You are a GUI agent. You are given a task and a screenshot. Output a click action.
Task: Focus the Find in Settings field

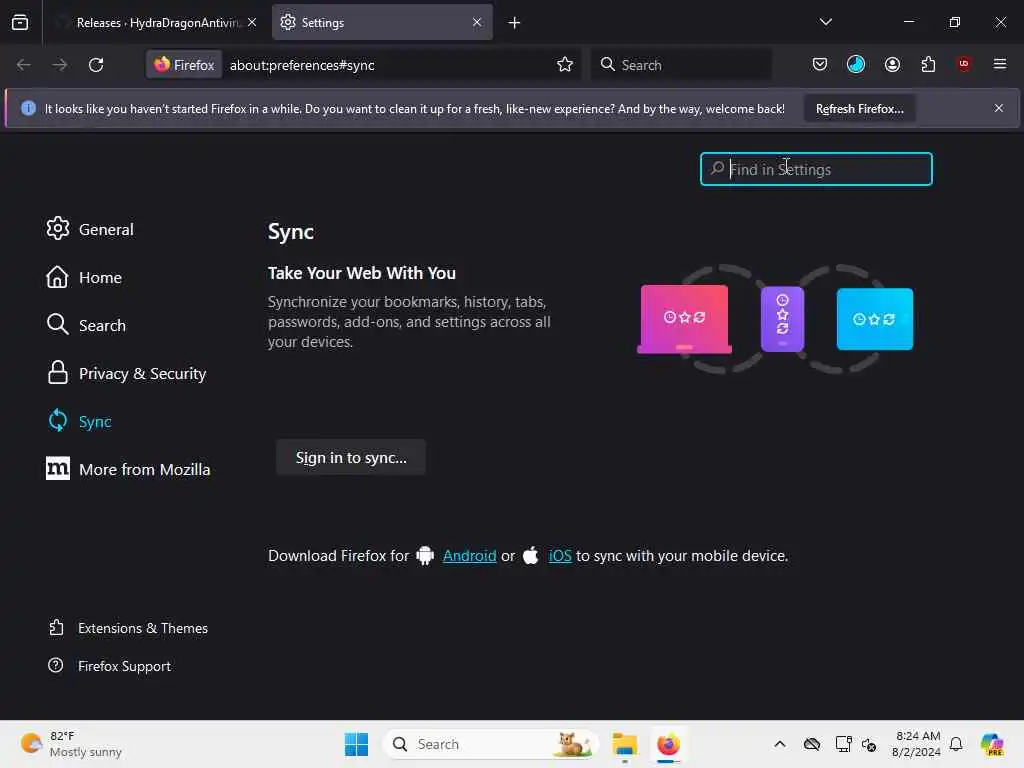(x=816, y=169)
